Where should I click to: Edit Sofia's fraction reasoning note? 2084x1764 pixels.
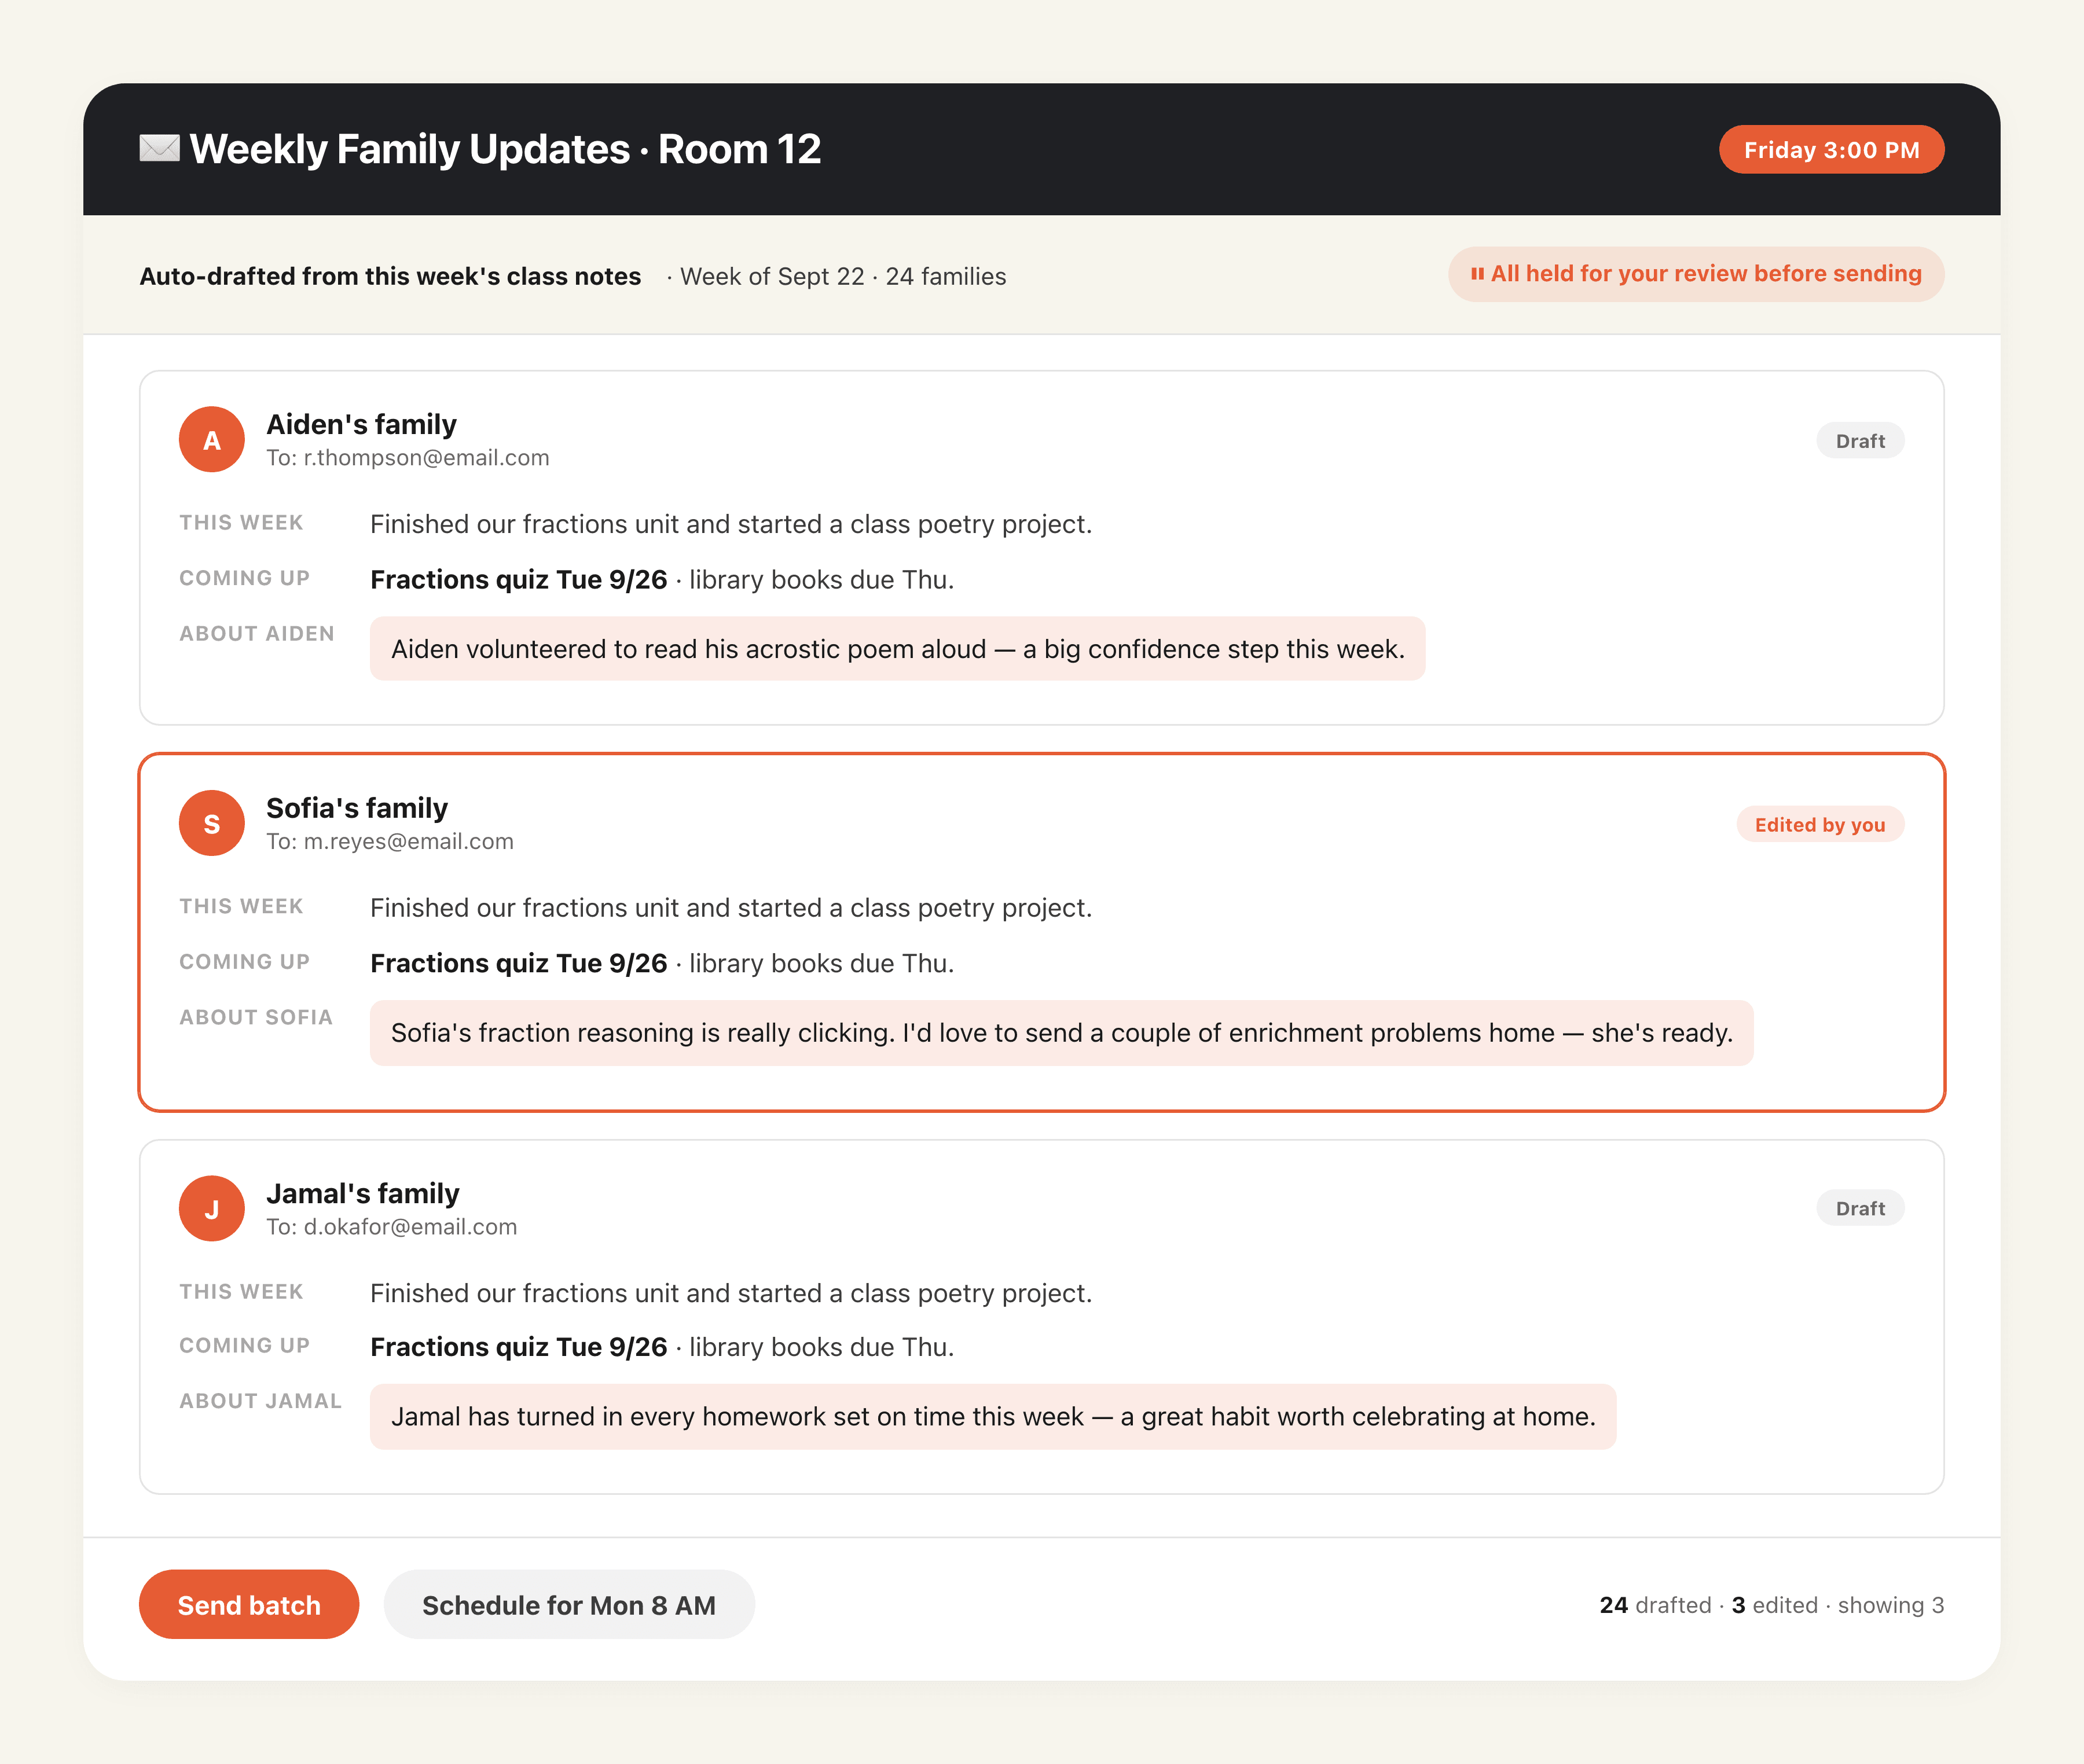(1061, 1033)
